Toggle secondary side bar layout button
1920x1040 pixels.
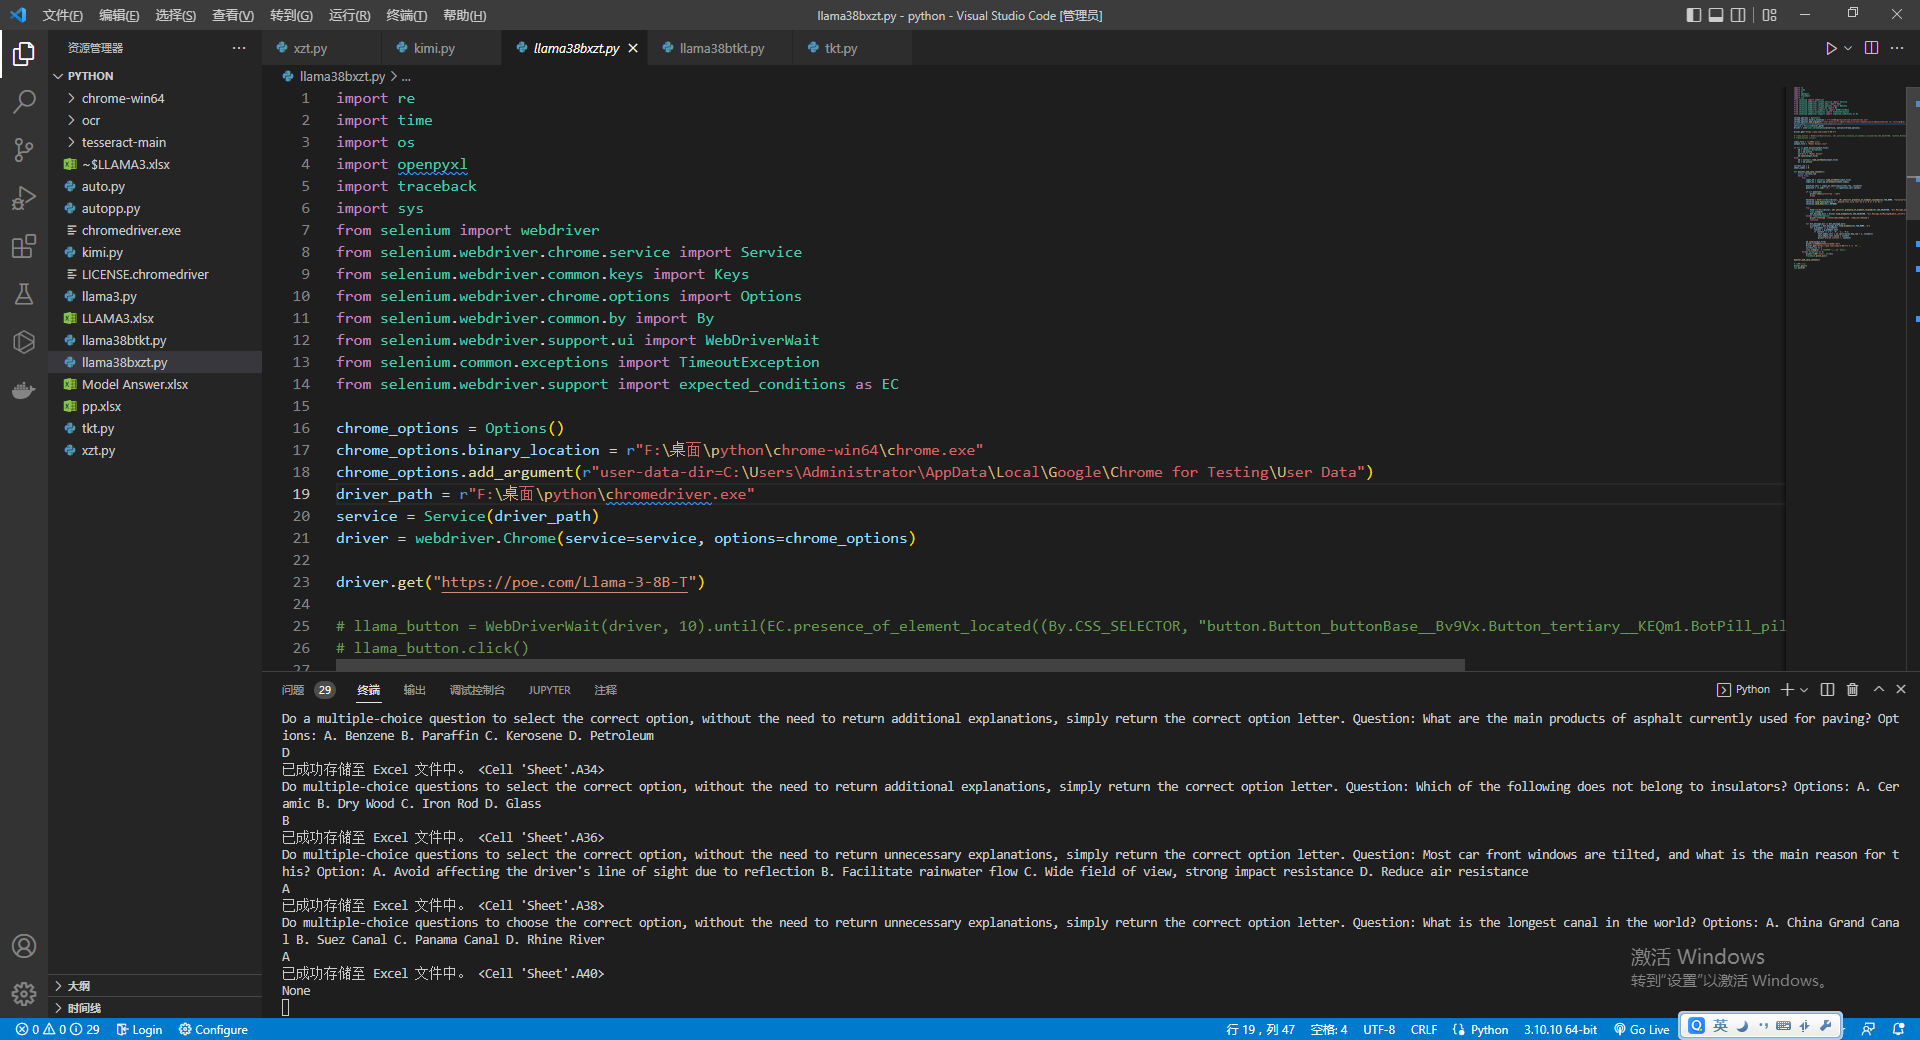pos(1739,15)
